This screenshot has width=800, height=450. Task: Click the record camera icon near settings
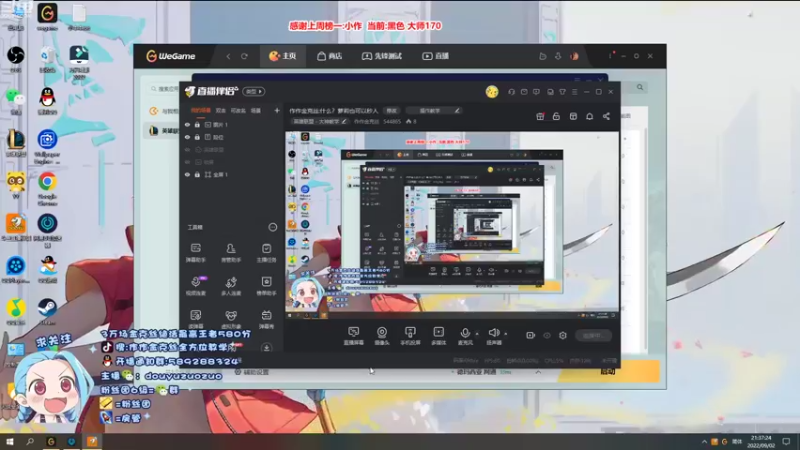point(531,335)
